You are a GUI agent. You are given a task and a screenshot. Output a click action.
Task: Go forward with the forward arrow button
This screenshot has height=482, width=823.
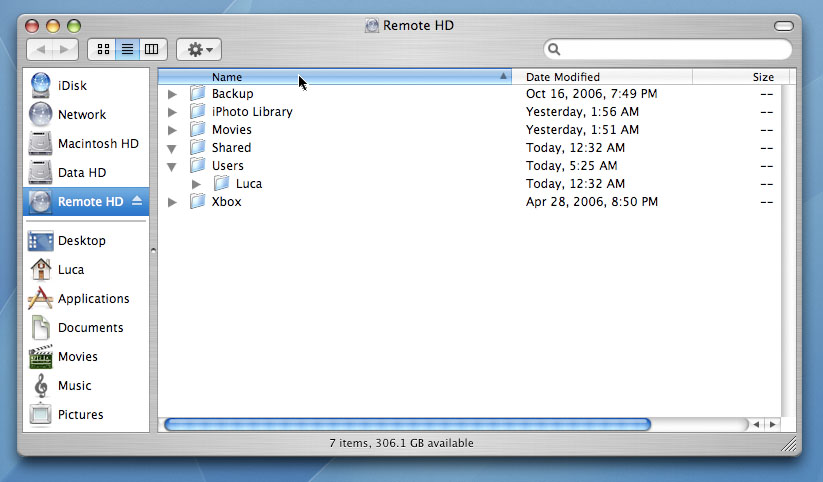point(65,49)
